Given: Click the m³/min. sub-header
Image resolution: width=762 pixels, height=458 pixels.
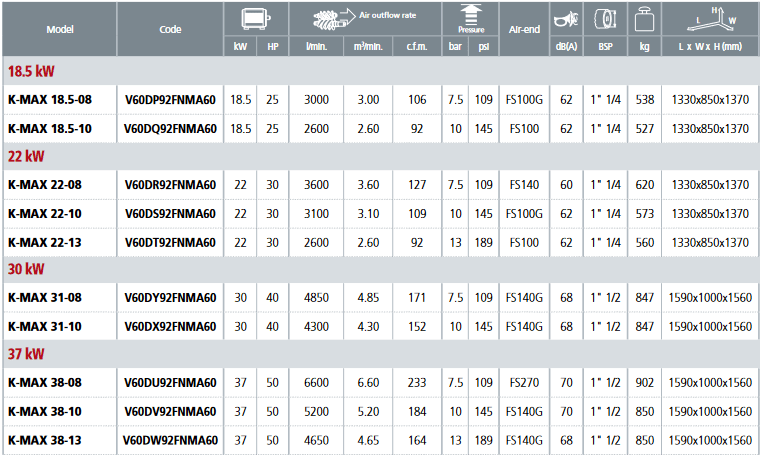Looking at the screenshot, I should (x=368, y=47).
